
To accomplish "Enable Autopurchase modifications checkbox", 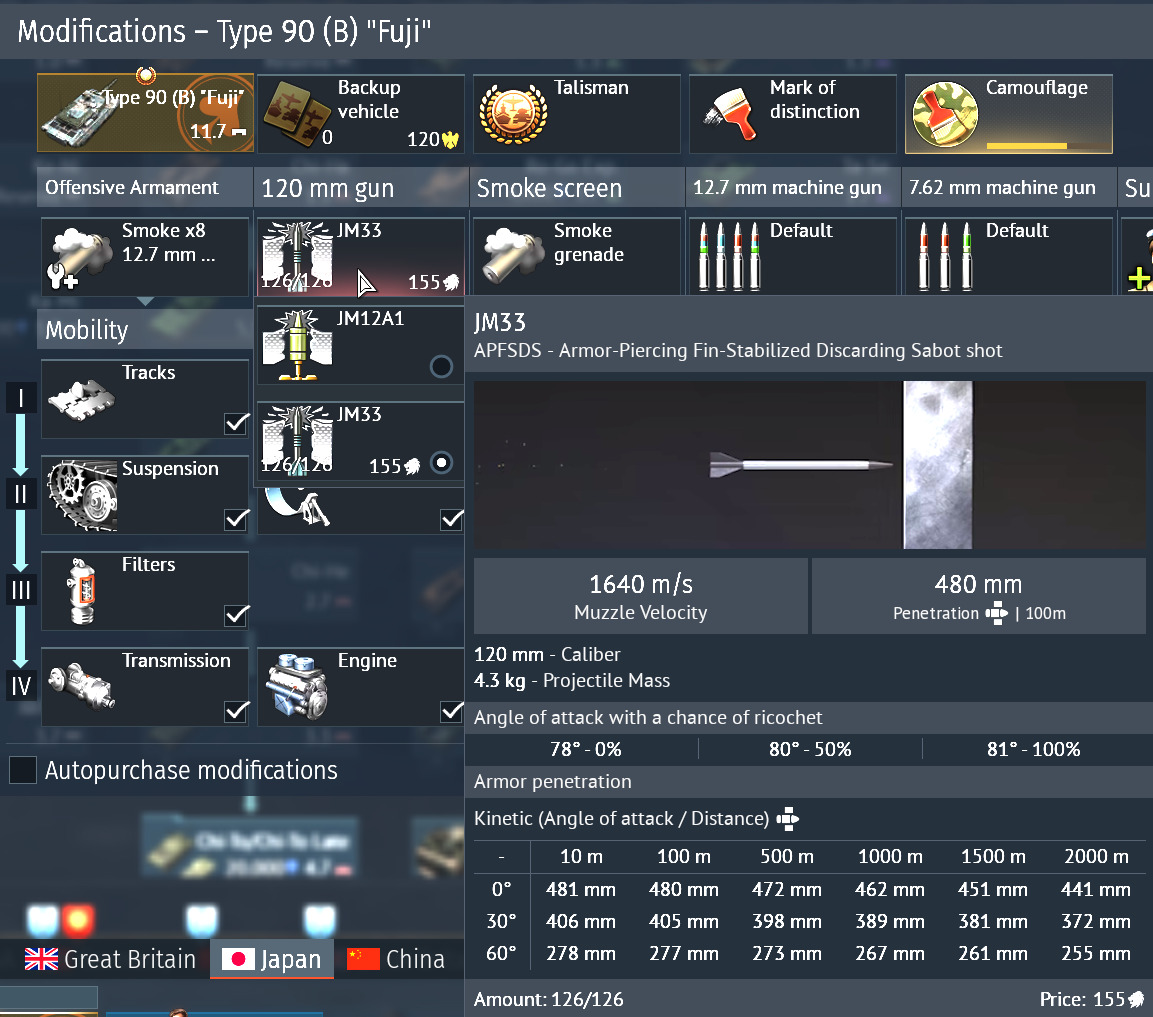I will 23,771.
